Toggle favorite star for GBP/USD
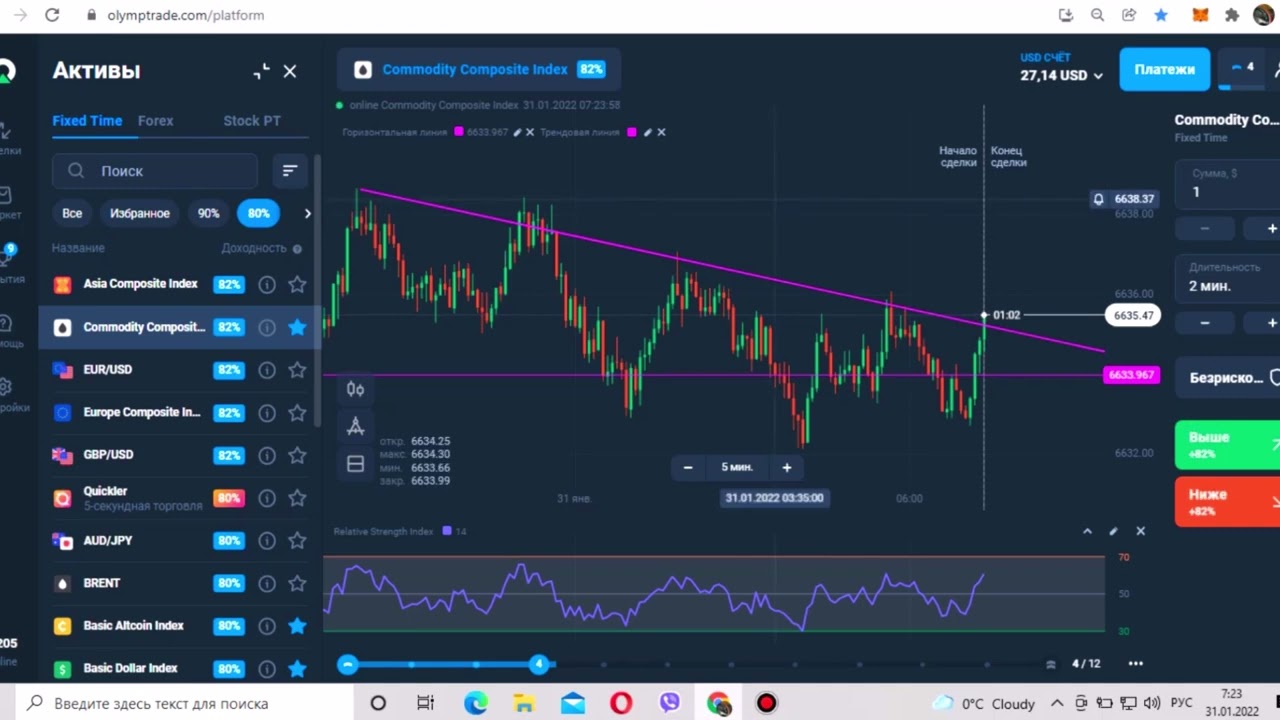This screenshot has height=720, width=1280. coord(297,455)
